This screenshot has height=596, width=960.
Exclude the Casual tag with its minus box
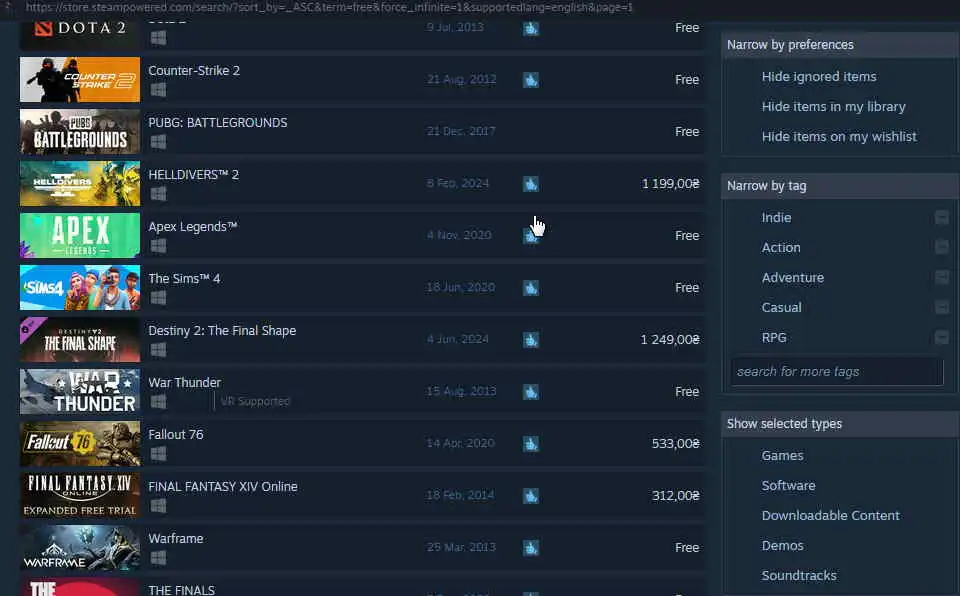tap(942, 307)
